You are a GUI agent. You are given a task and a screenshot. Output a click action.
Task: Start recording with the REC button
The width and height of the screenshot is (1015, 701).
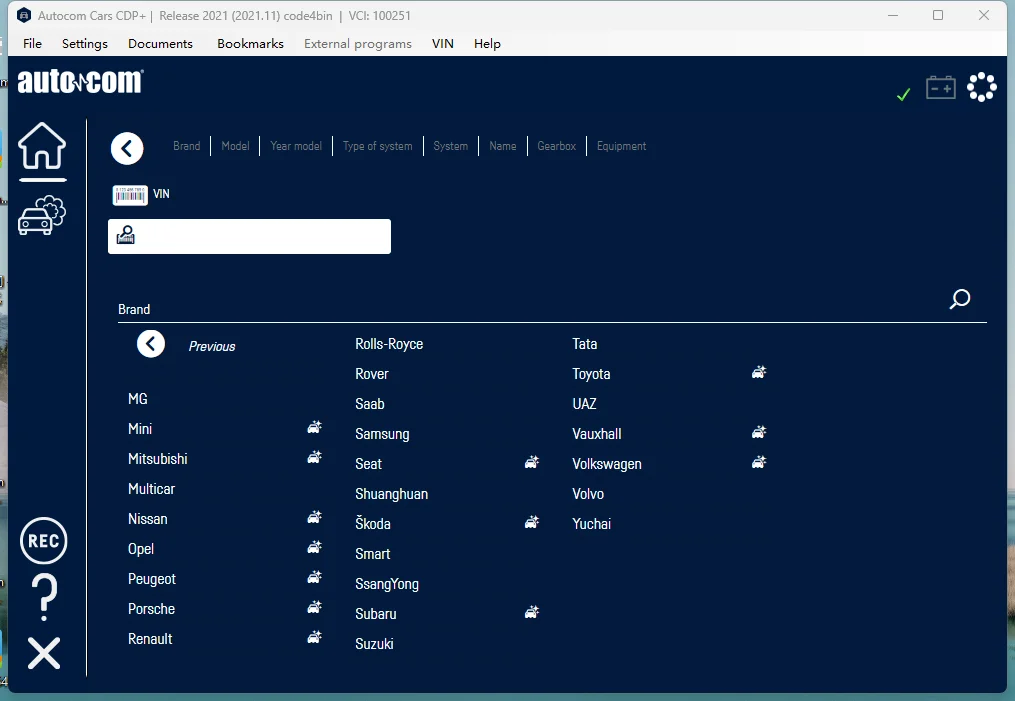(43, 540)
